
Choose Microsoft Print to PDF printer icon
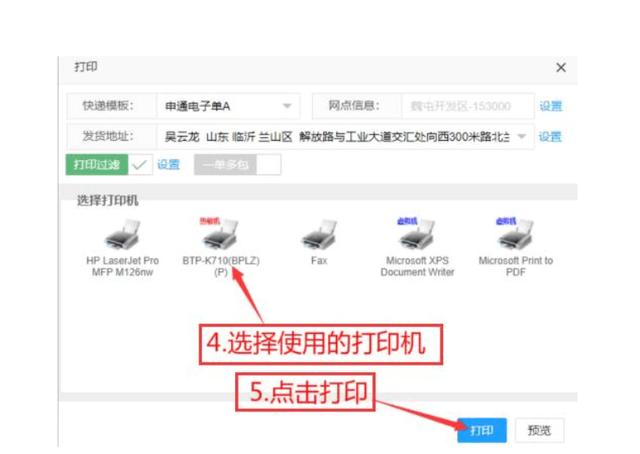coord(516,234)
